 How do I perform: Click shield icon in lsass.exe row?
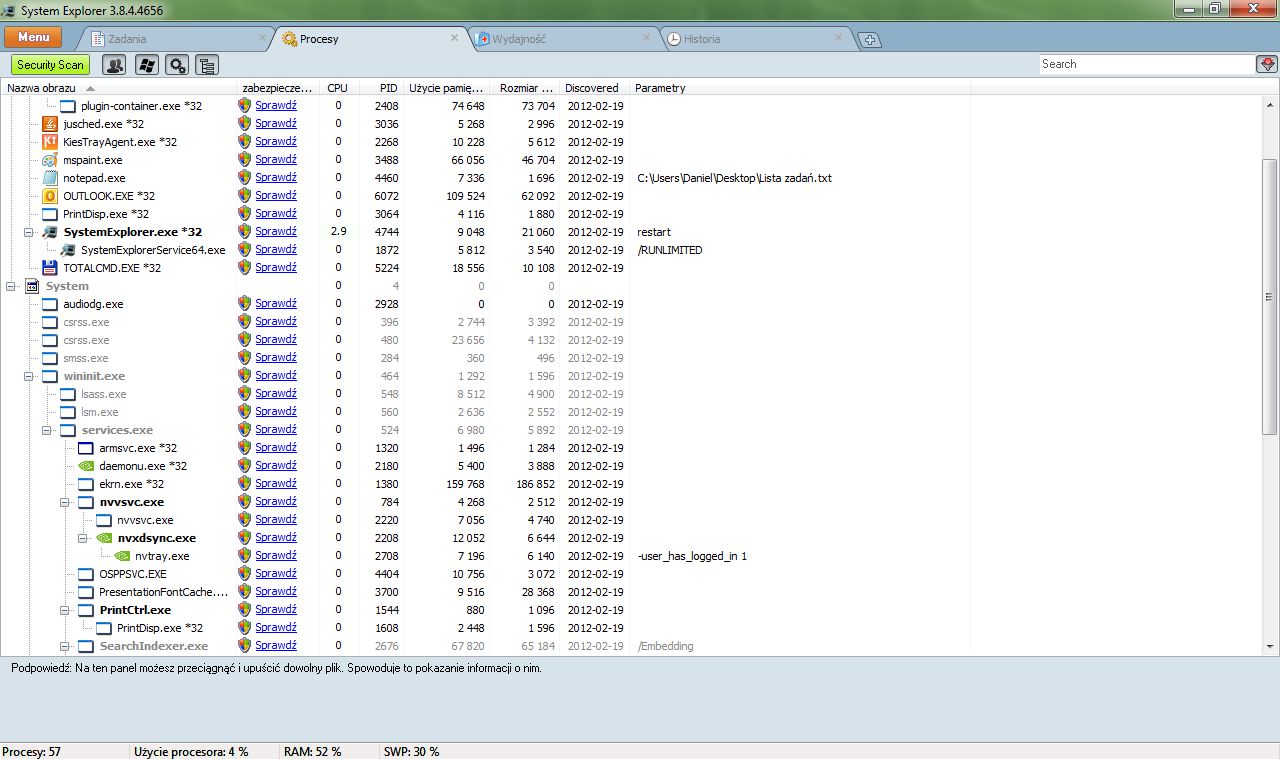[x=244, y=393]
